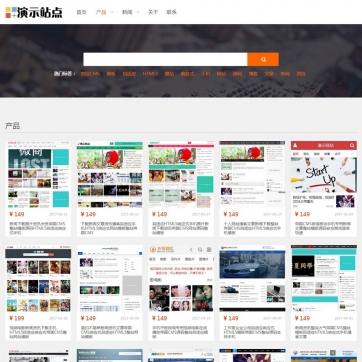Viewport: 362px width, 362px height.
Task: Select the 模板 hot tag
Action: tap(111, 74)
